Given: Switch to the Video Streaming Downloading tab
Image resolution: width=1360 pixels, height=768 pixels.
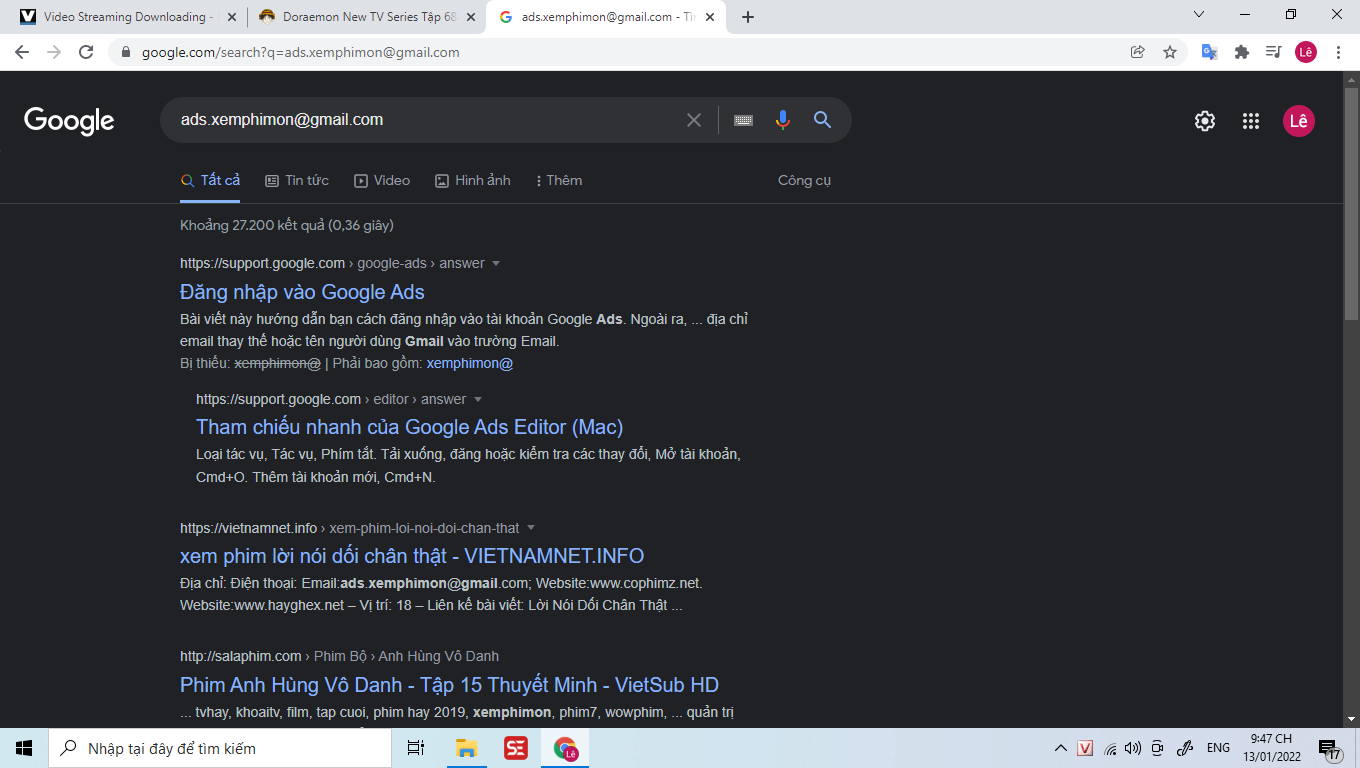Looking at the screenshot, I should [x=127, y=17].
